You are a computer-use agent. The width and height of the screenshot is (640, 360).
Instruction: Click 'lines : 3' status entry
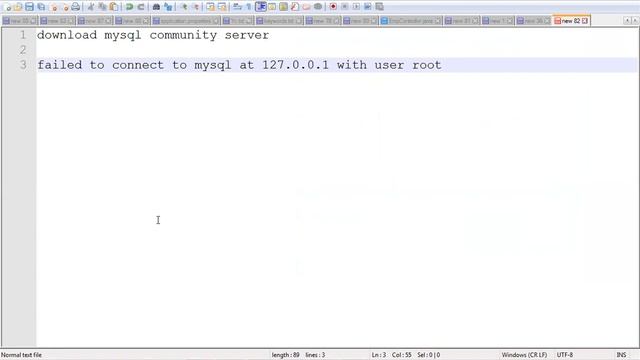(316, 355)
